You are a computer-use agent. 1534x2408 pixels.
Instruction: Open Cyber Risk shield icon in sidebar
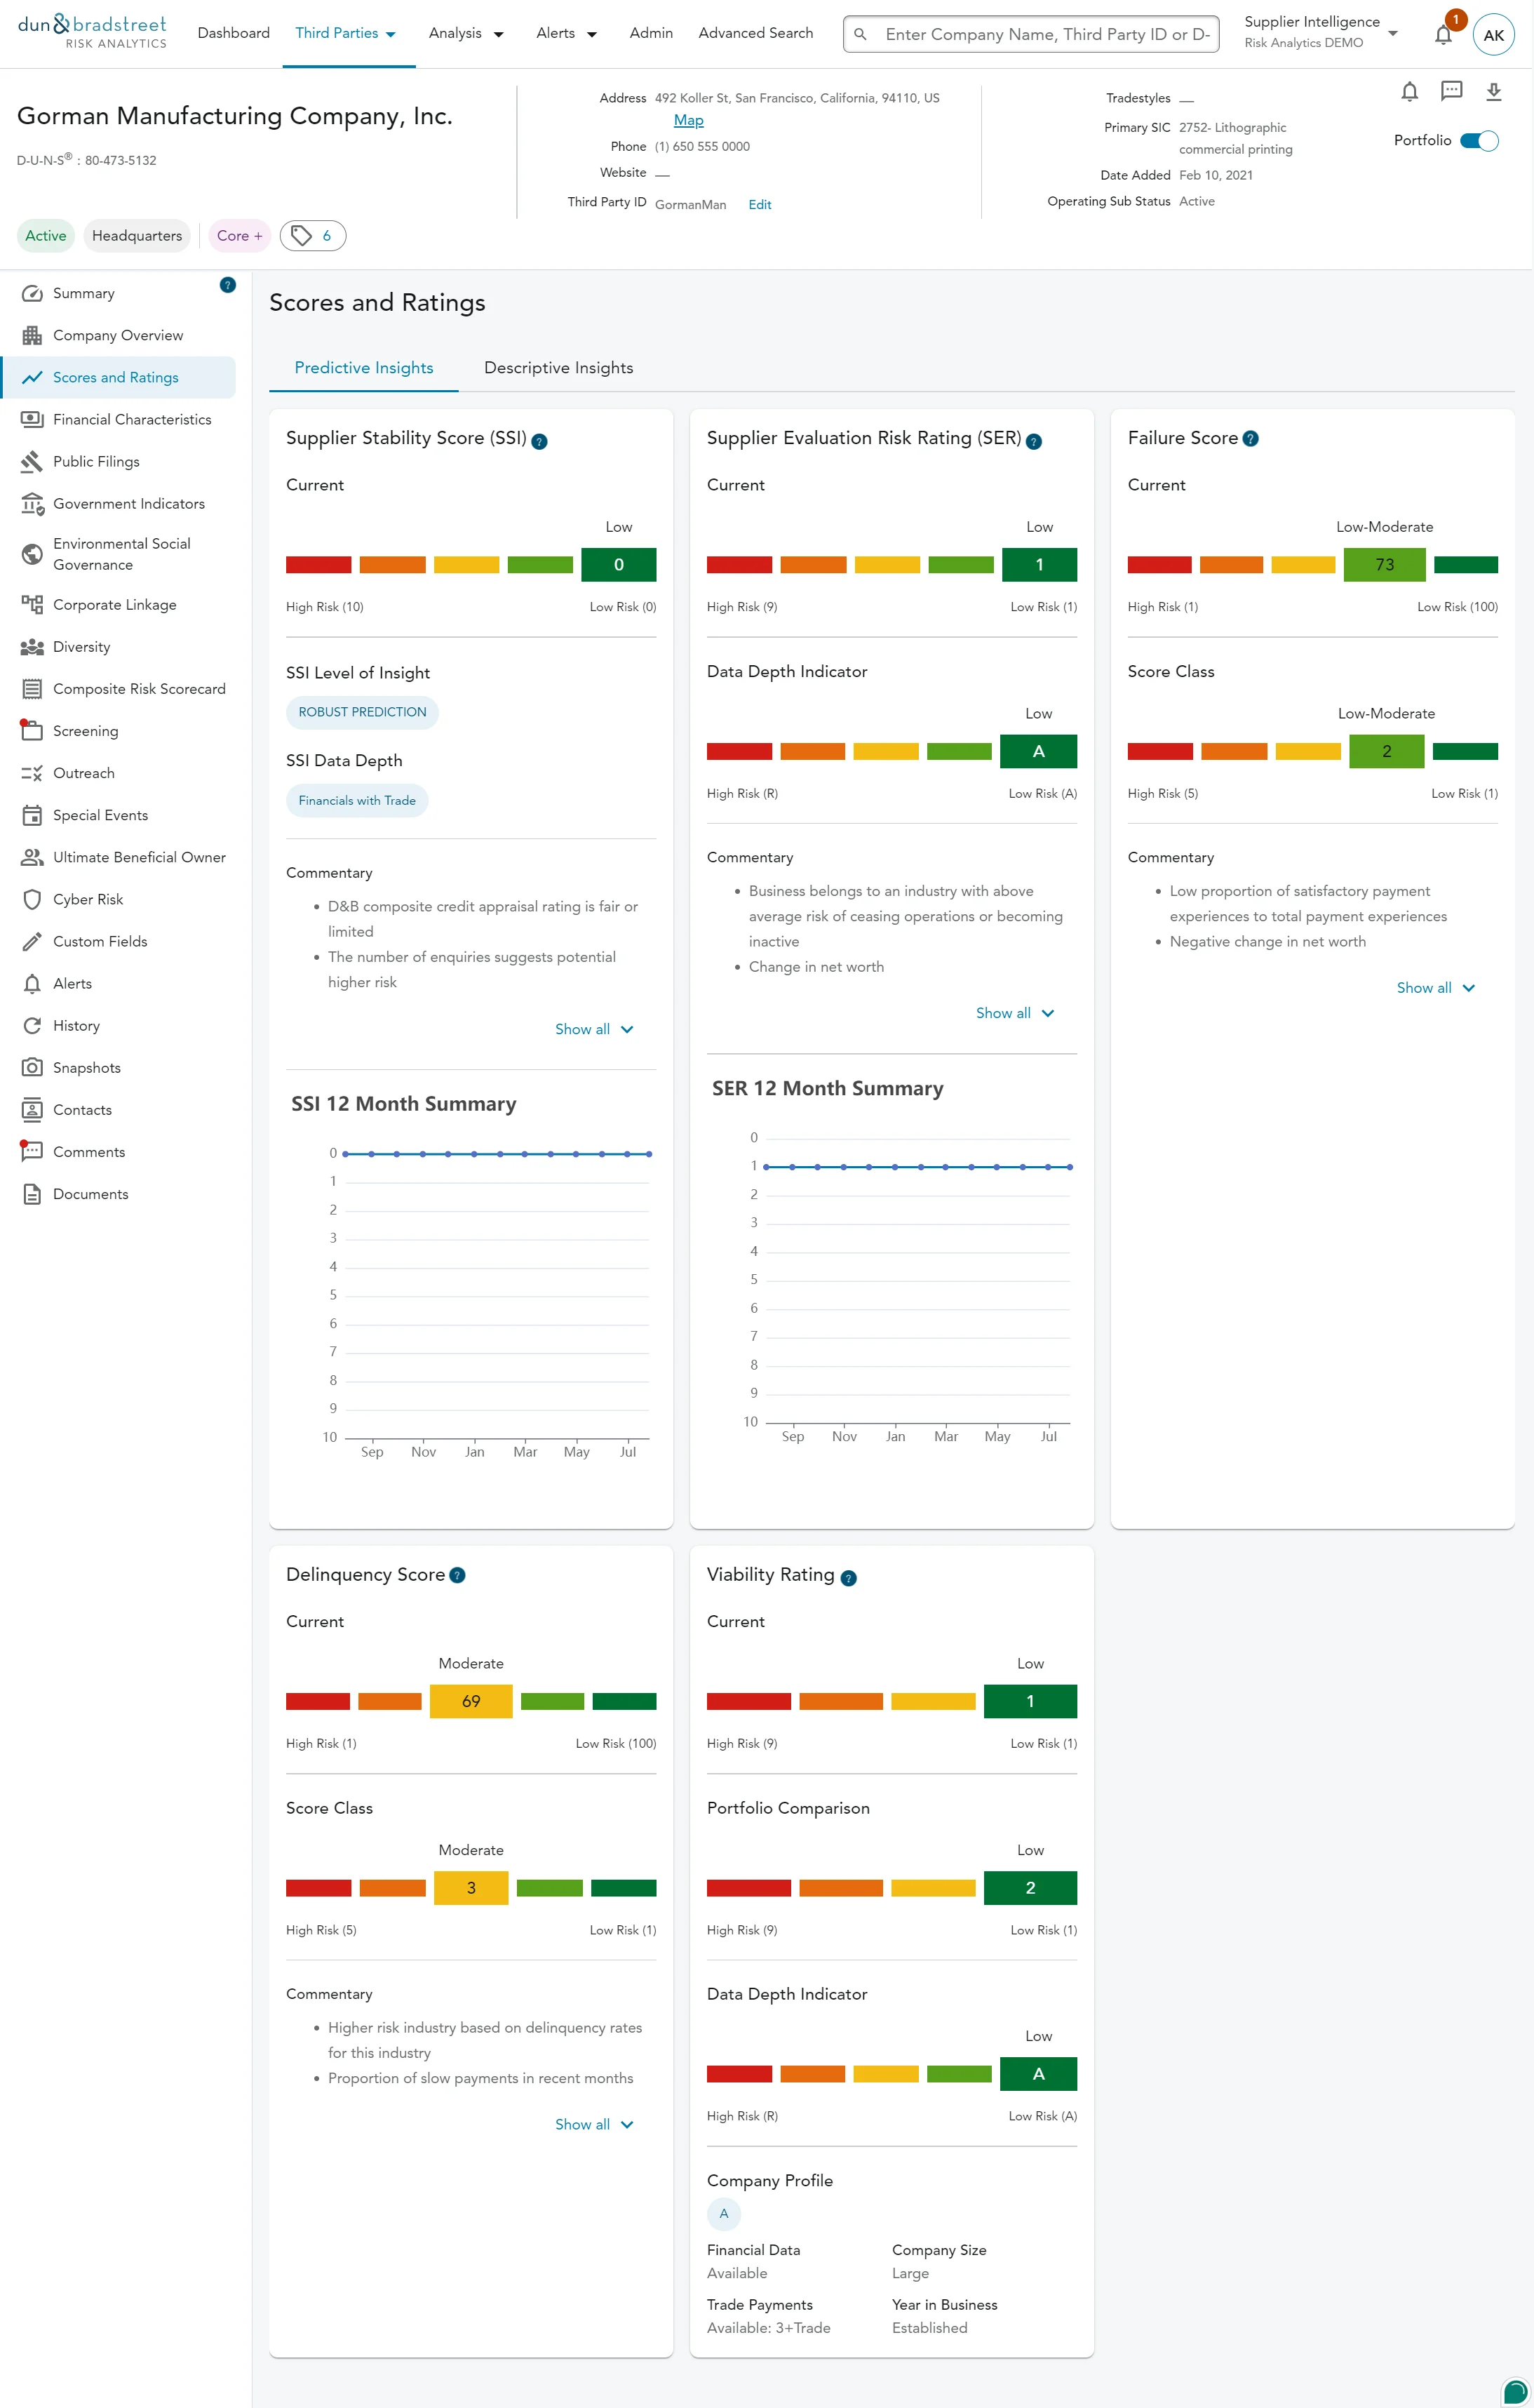click(32, 899)
